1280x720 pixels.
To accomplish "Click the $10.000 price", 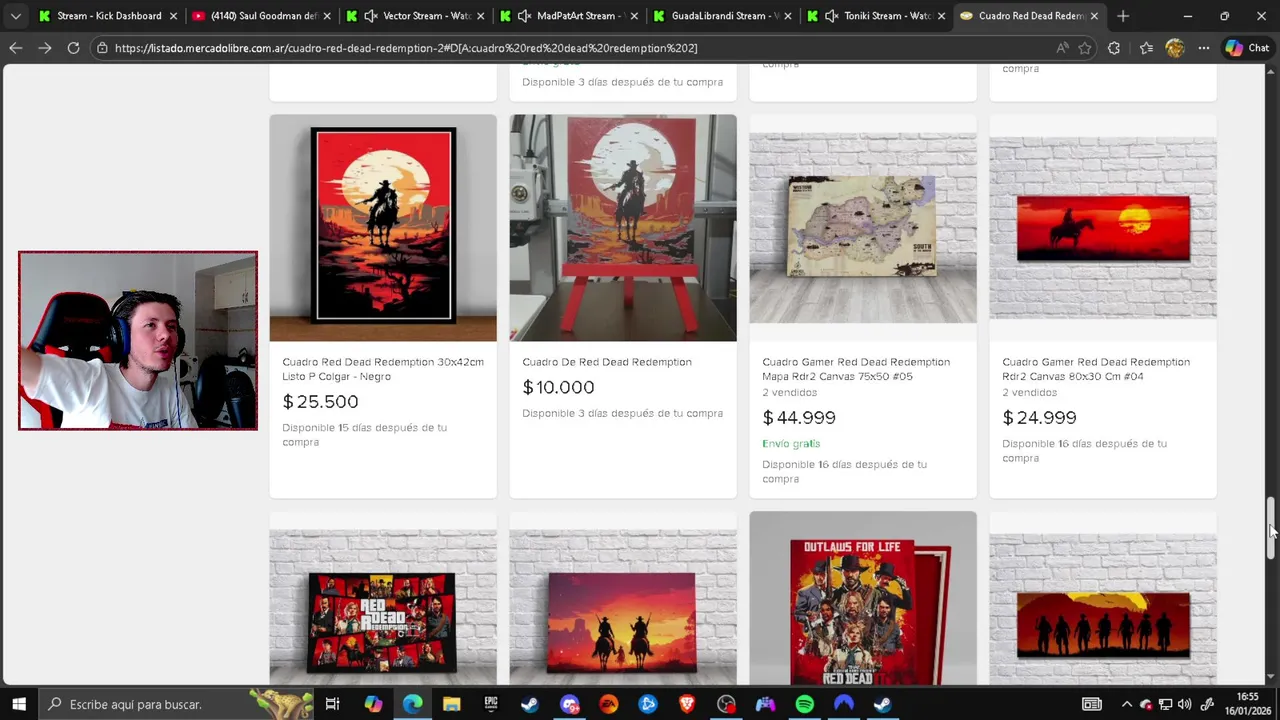I will click(558, 387).
